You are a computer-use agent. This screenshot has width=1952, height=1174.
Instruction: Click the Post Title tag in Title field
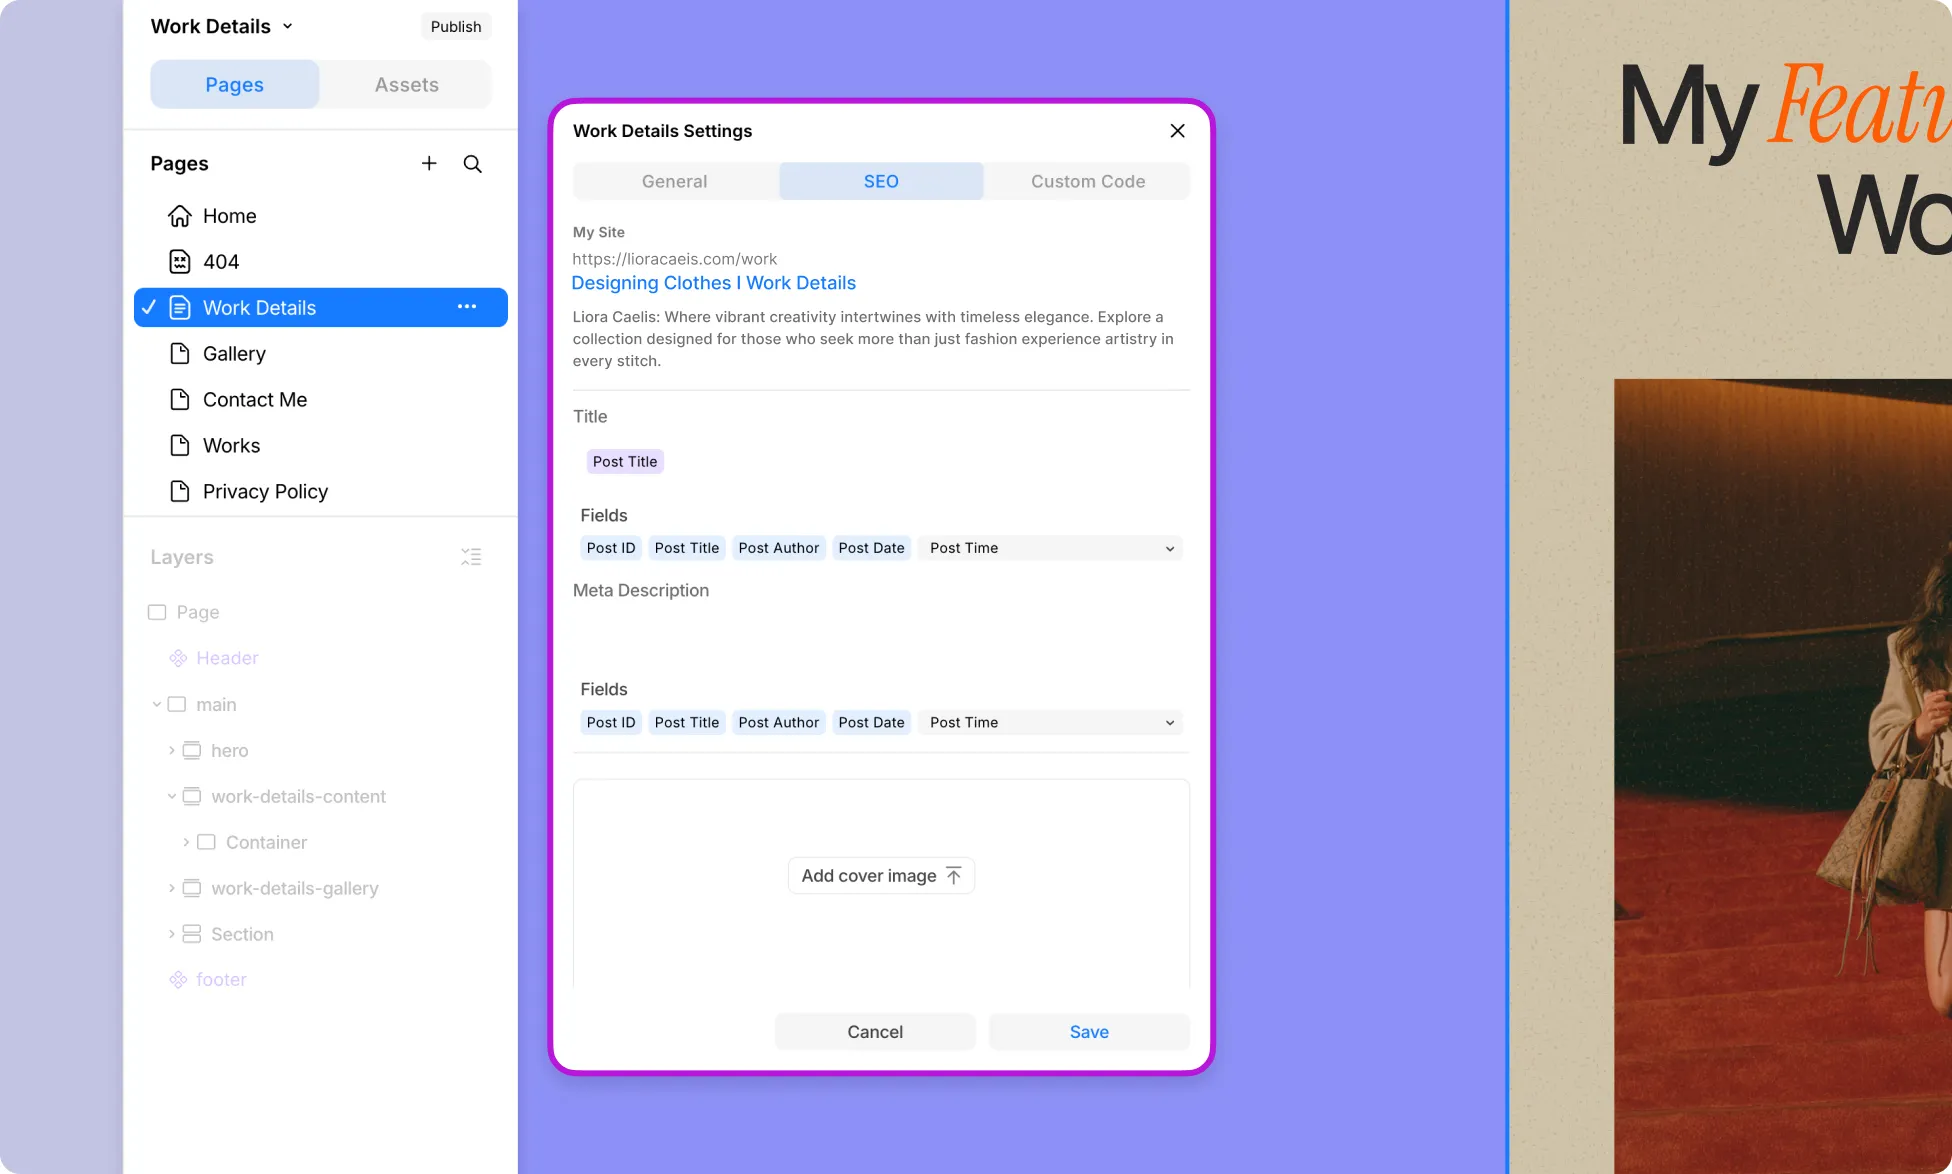tap(625, 462)
